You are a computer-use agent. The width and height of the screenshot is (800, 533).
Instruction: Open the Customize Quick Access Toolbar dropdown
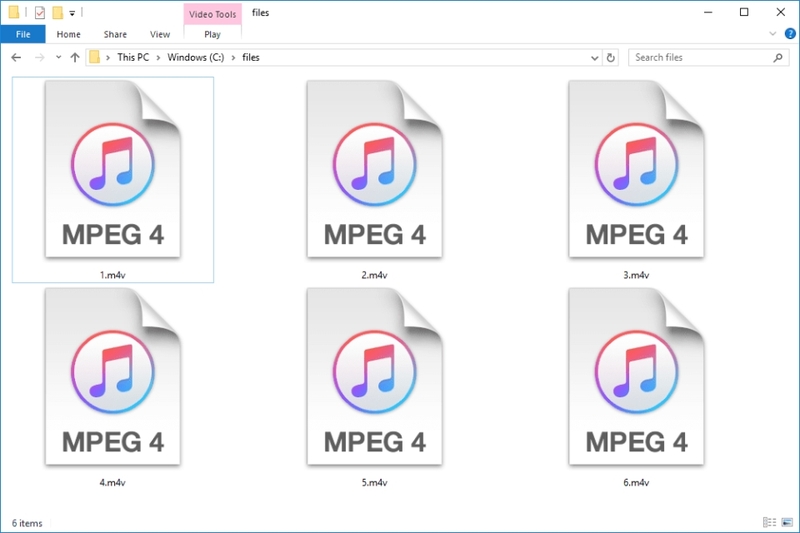point(73,13)
